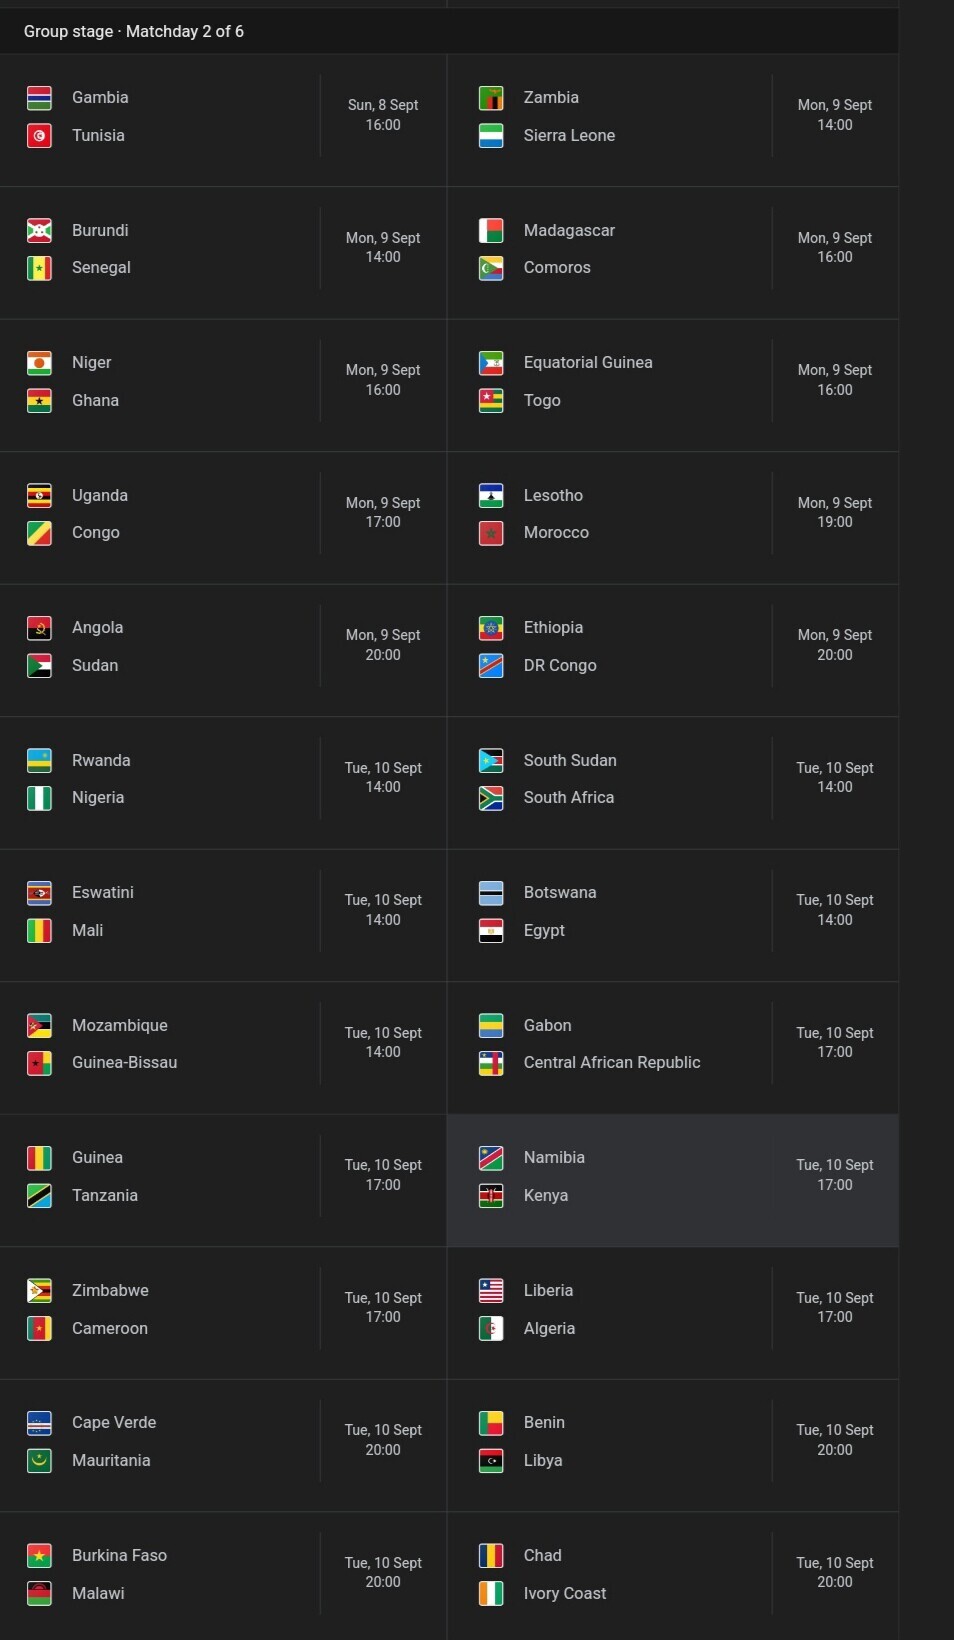Click Group stage Matchday 2 of 6 header
Viewport: 954px width, 1640px height.
134,32
